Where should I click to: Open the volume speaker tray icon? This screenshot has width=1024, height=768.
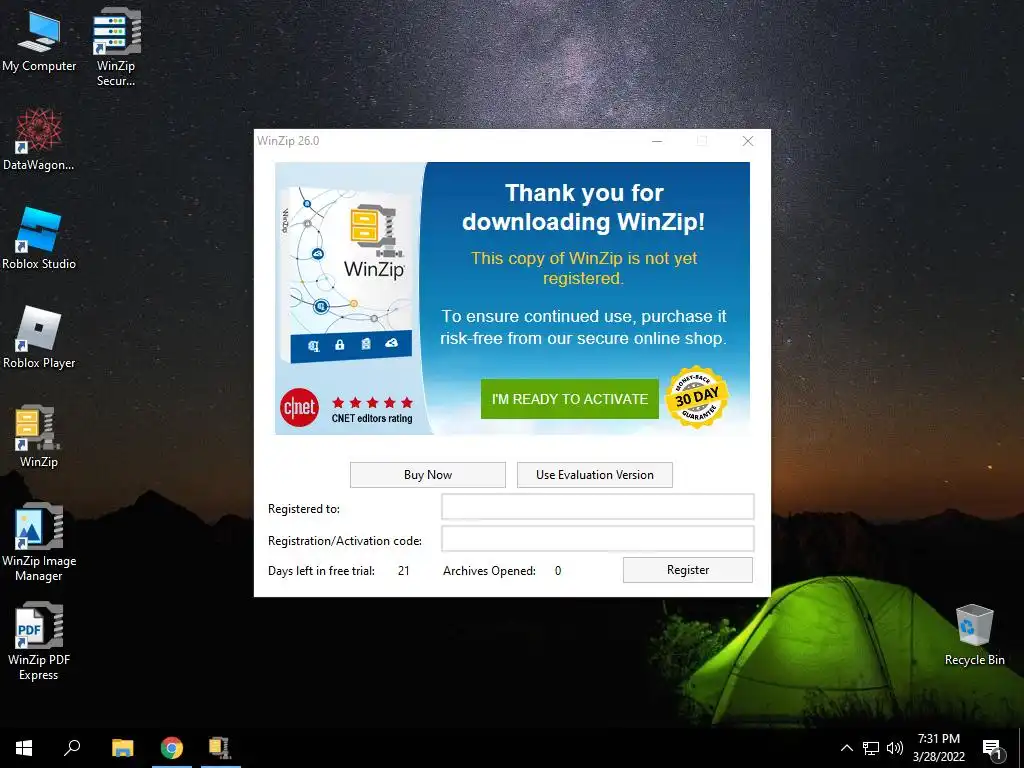pyautogui.click(x=895, y=748)
